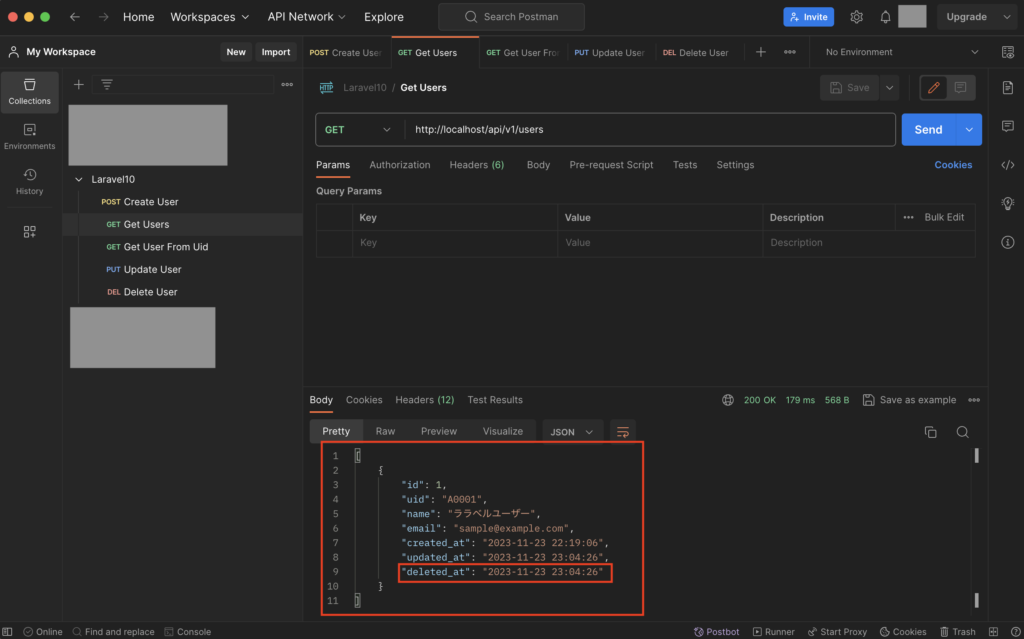Switch to the response Headers tab
1024x639 pixels.
[424, 399]
